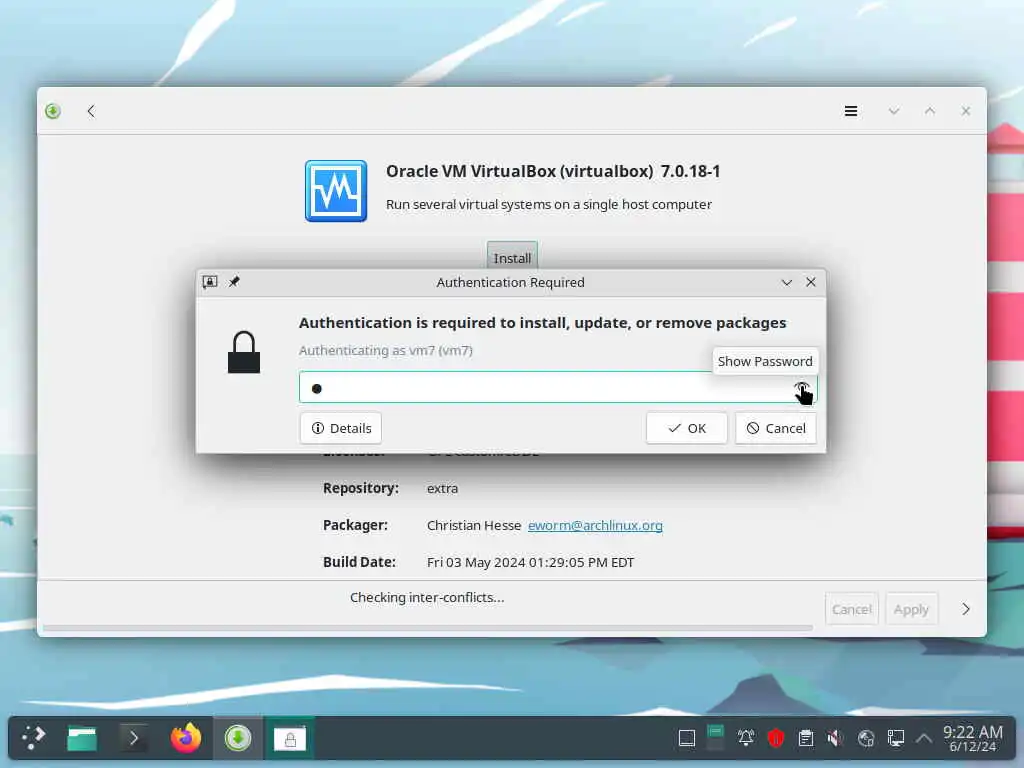Screen dimensions: 1024x768
Task: Minimize the Authentication Required dialog
Action: tap(786, 282)
